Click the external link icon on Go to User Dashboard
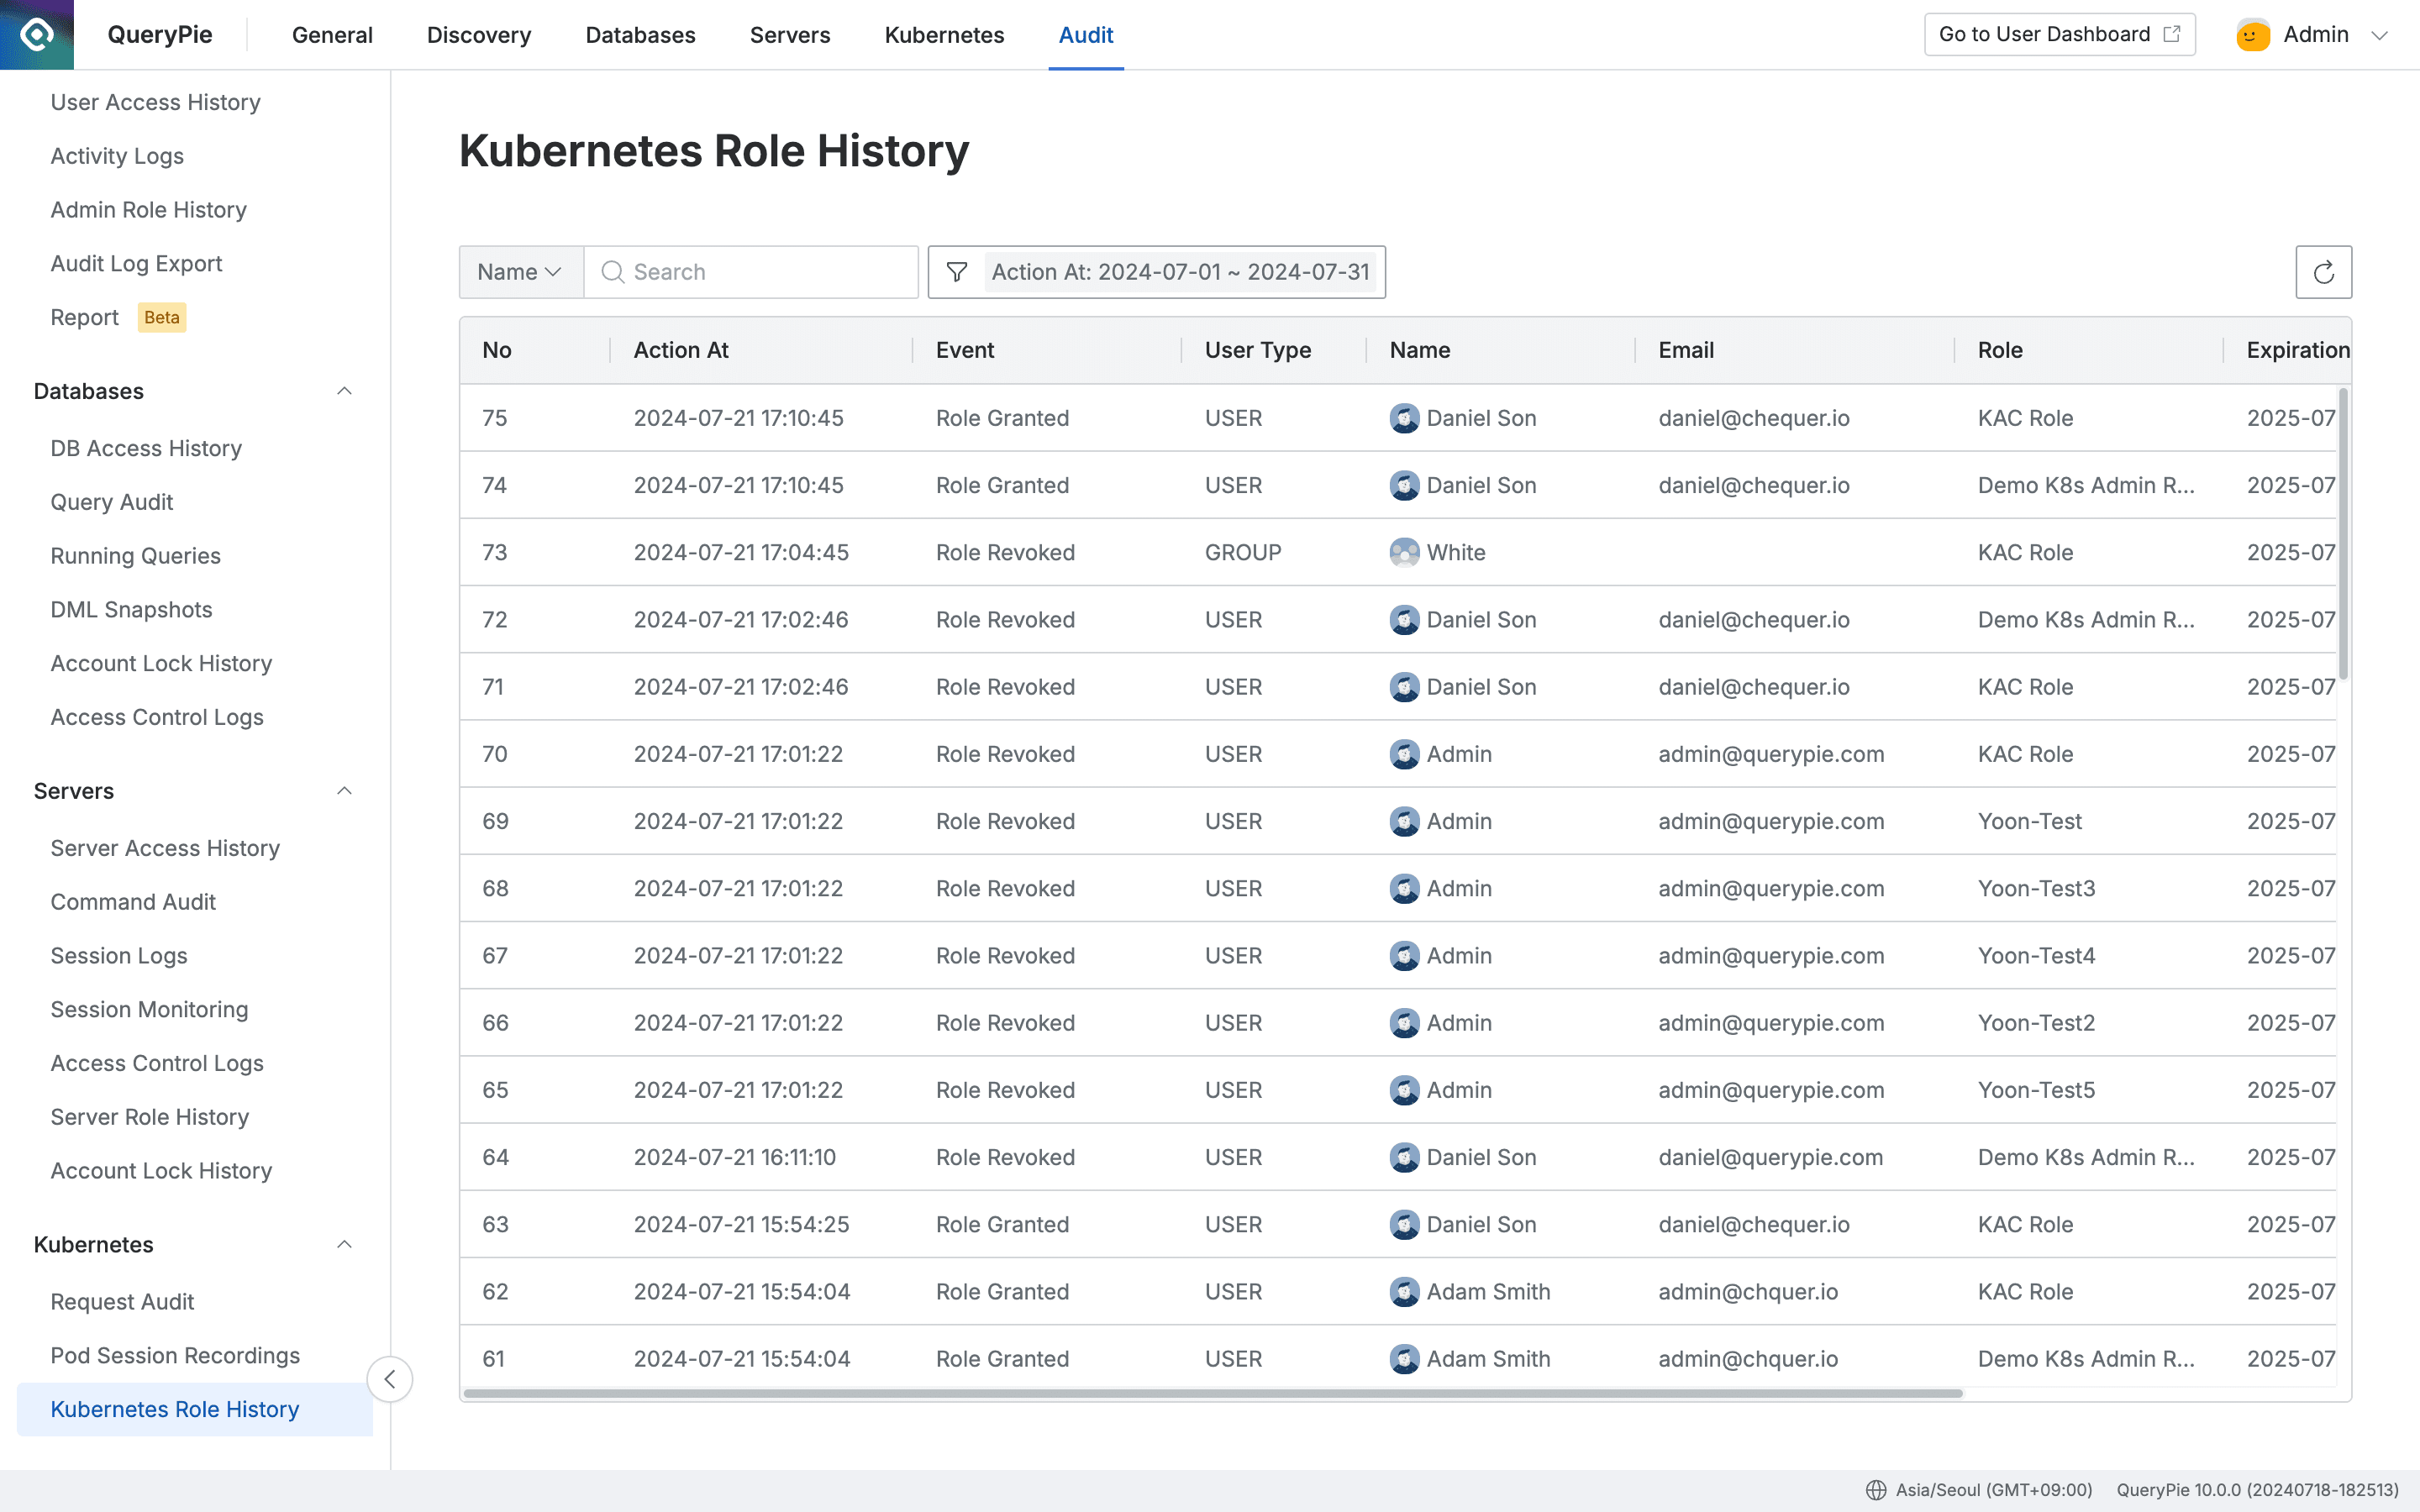 (2172, 33)
